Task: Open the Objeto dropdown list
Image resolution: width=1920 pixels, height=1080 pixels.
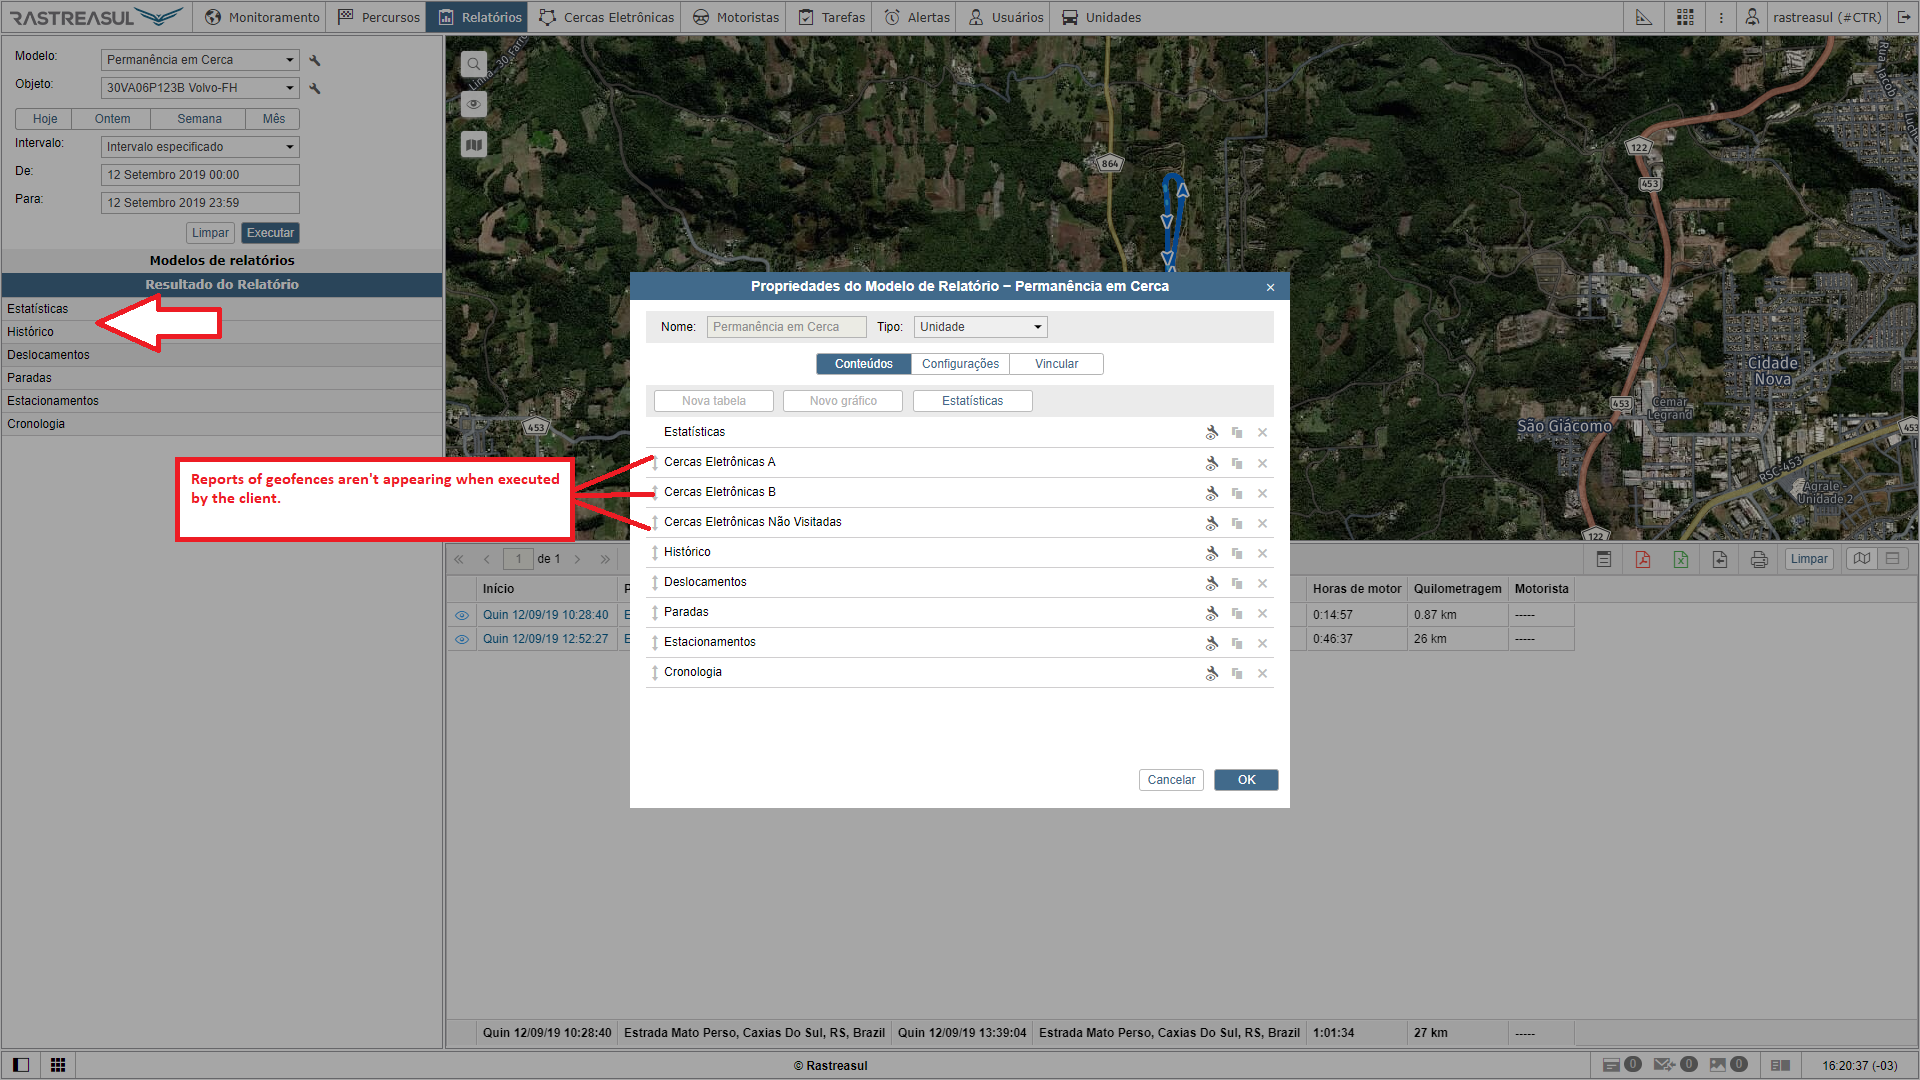Action: click(200, 88)
